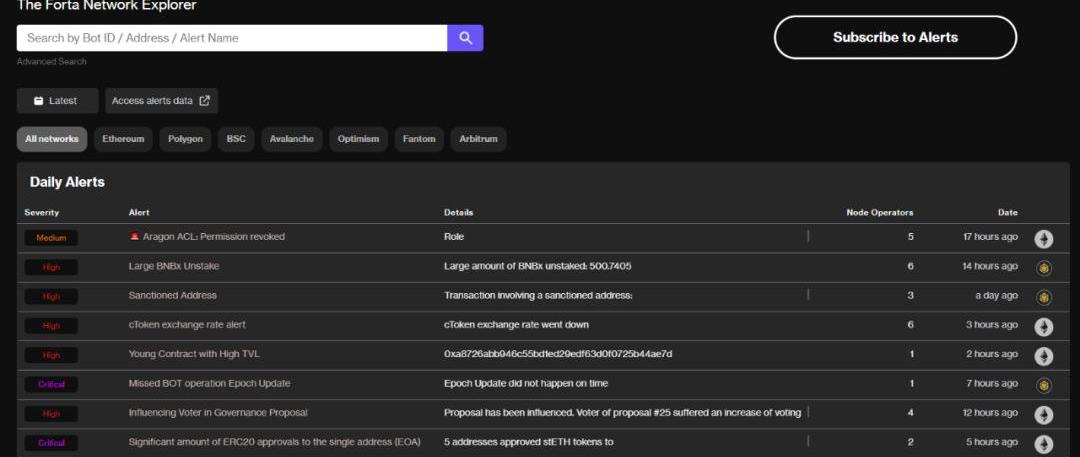Click Critical severity badge on ERC20 approvals row
The height and width of the screenshot is (457, 1080).
click(51, 443)
